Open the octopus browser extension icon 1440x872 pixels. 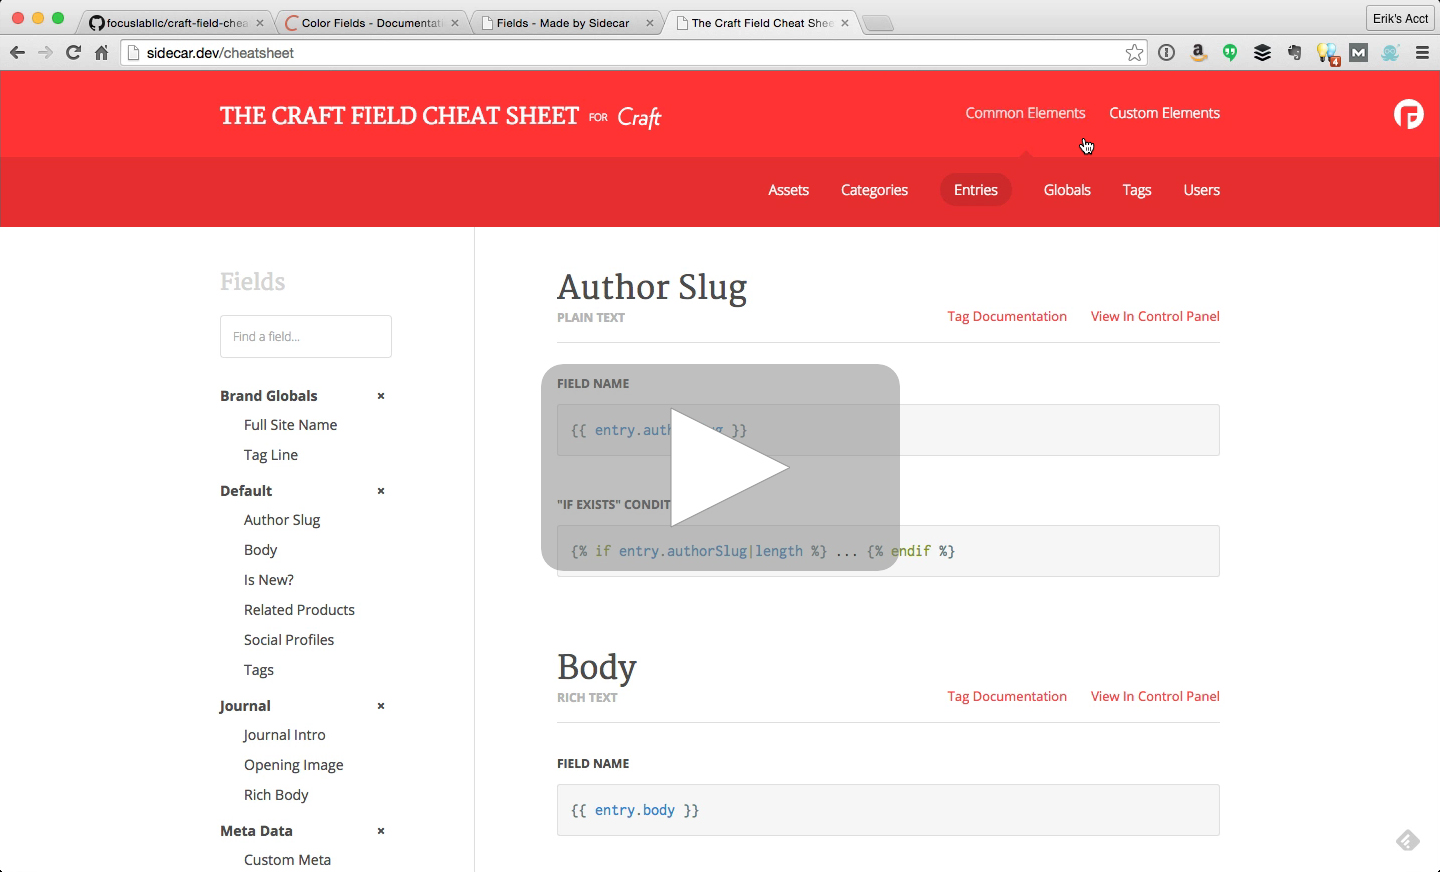(x=1390, y=52)
